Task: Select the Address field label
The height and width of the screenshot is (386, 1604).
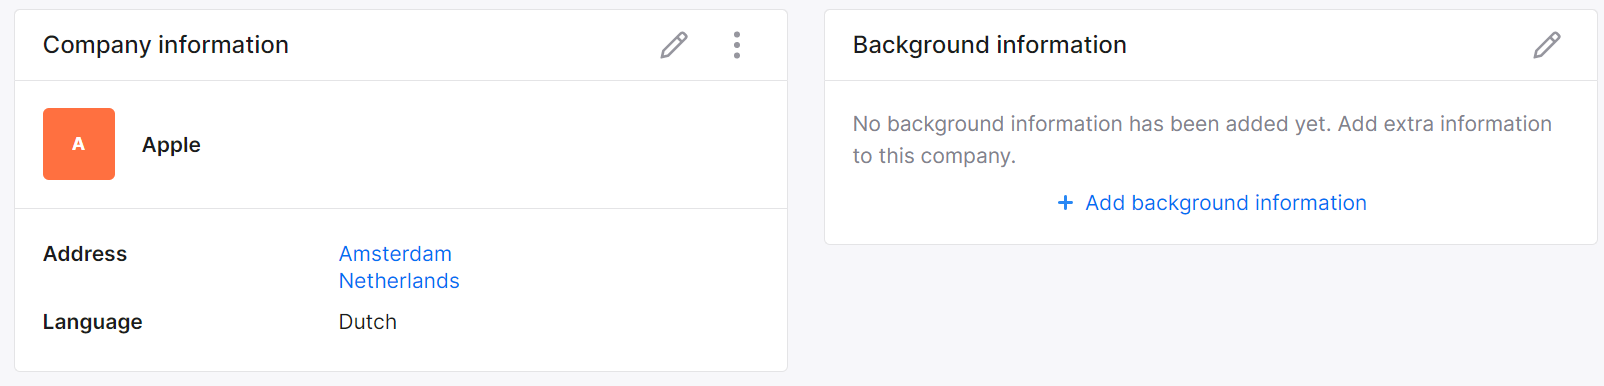Action: (x=85, y=254)
